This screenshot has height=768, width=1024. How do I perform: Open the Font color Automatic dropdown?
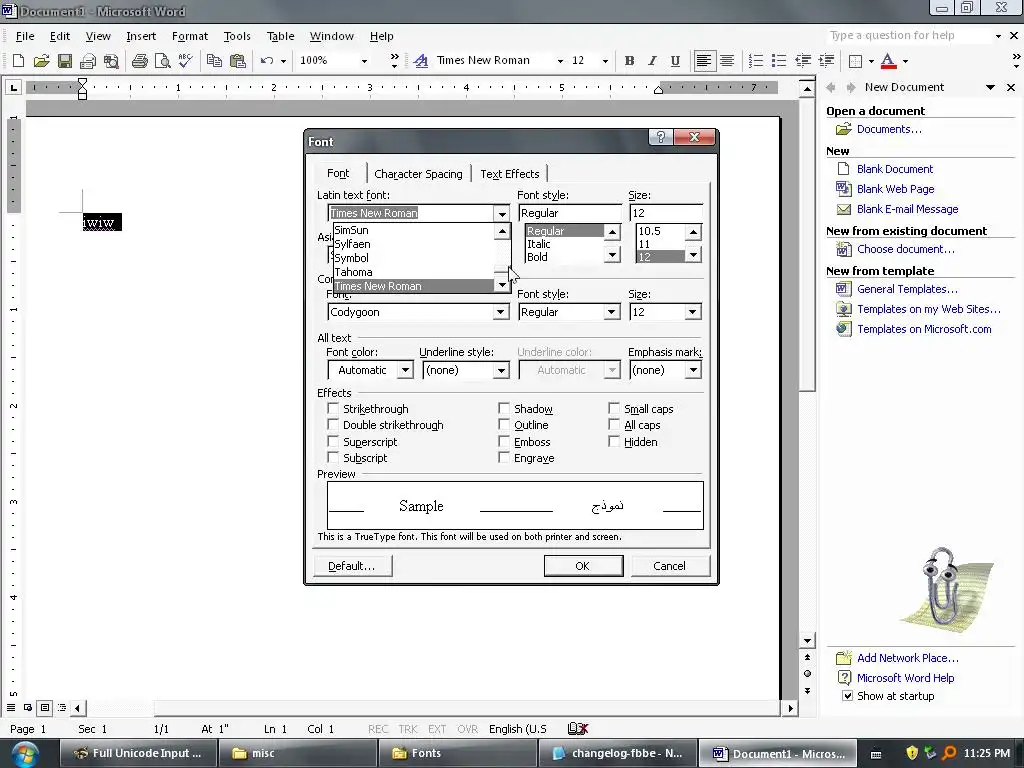coord(405,370)
